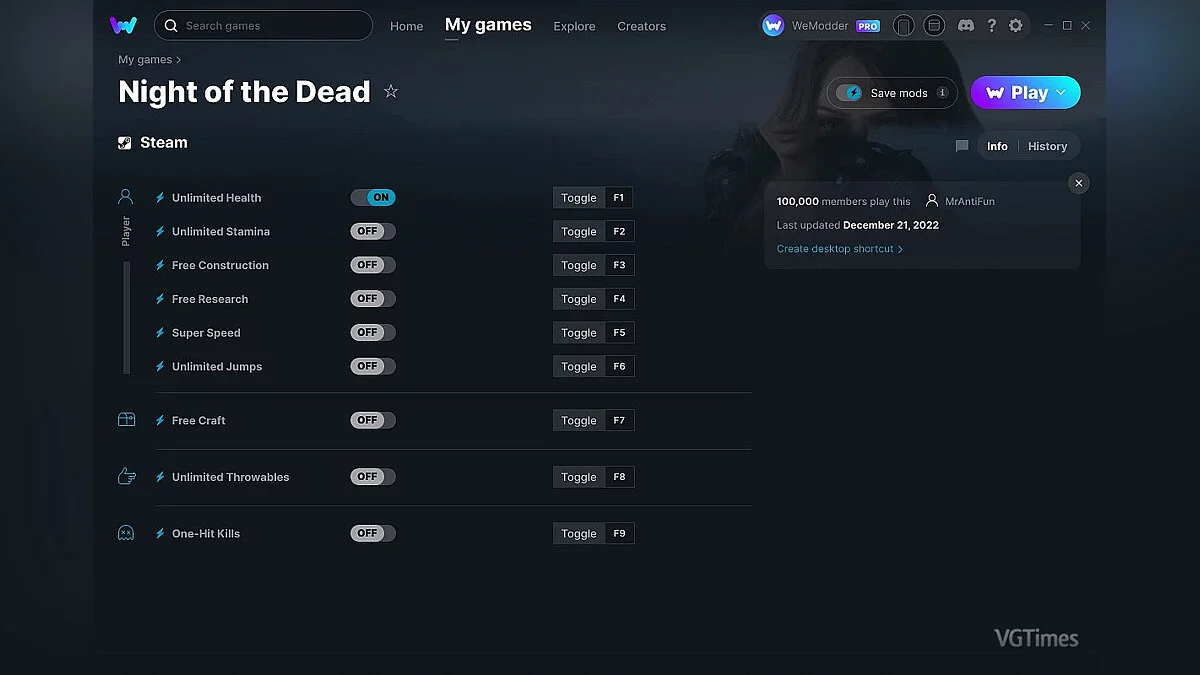Click Create desktop shortcut link
The image size is (1200, 675).
(840, 249)
